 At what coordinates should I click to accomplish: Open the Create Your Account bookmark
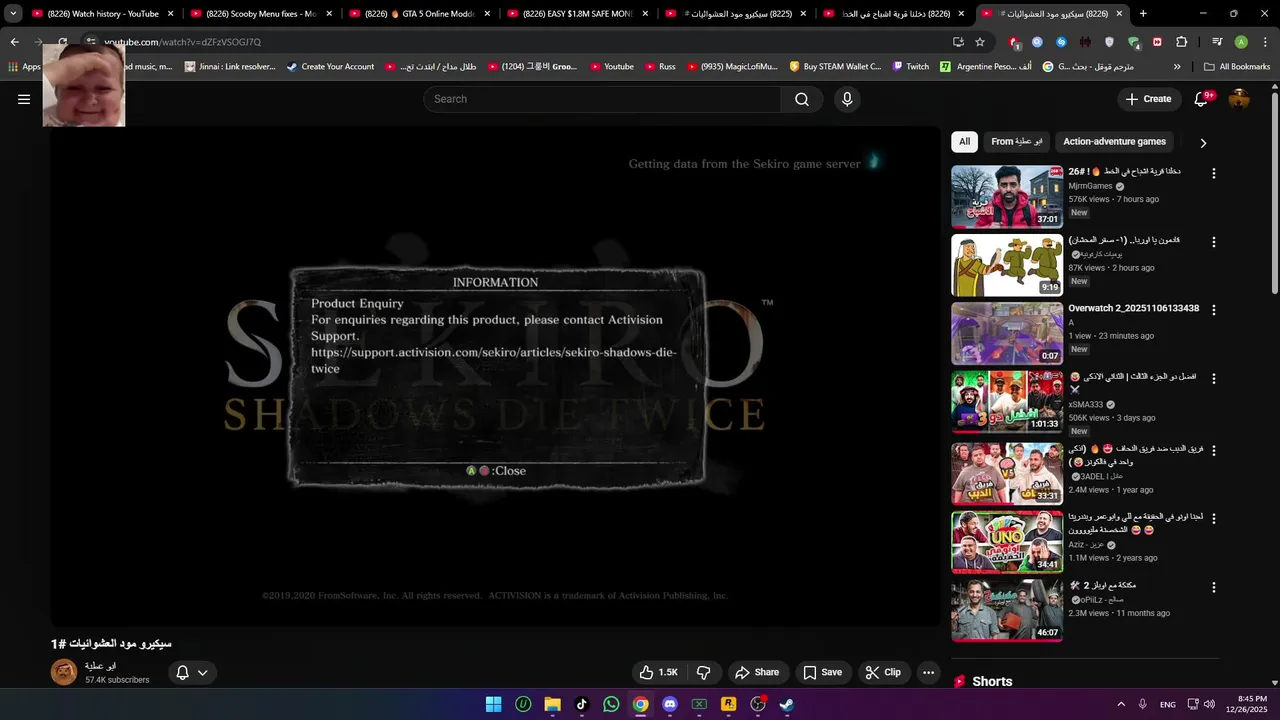pos(330,67)
